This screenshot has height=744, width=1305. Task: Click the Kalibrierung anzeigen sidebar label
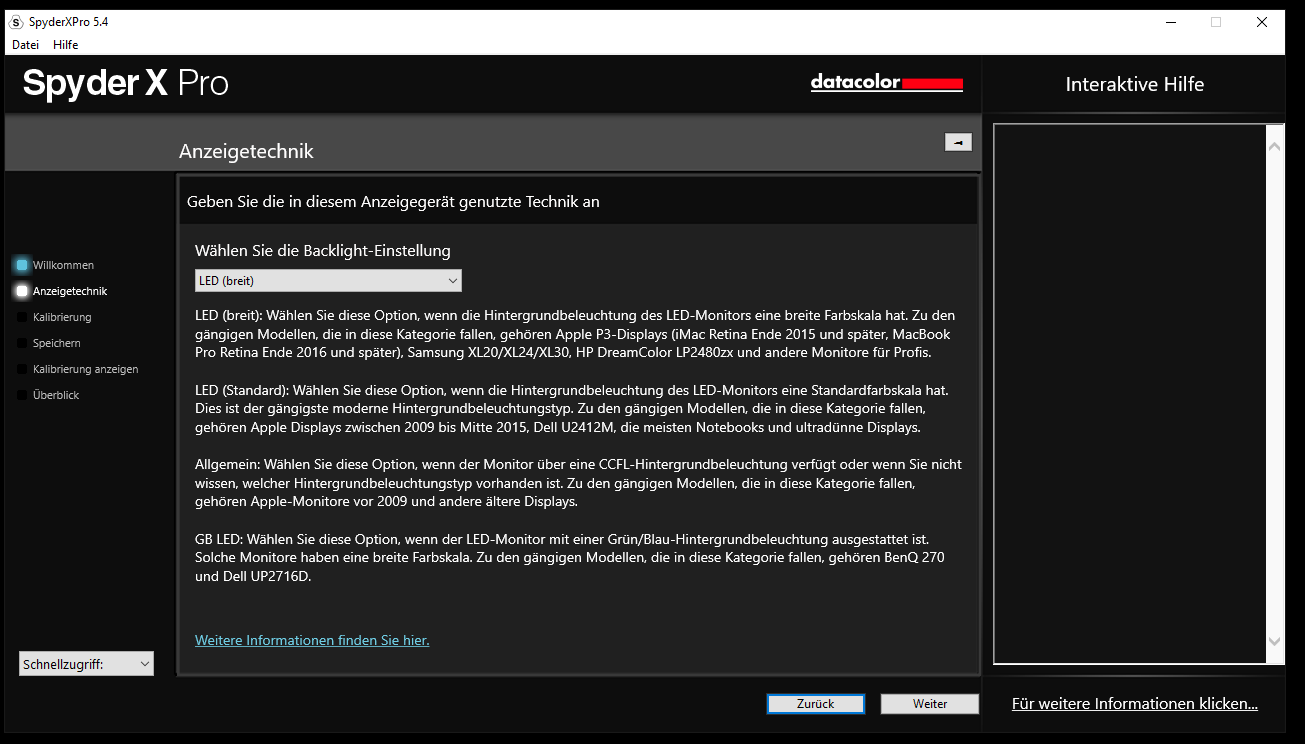coord(86,369)
